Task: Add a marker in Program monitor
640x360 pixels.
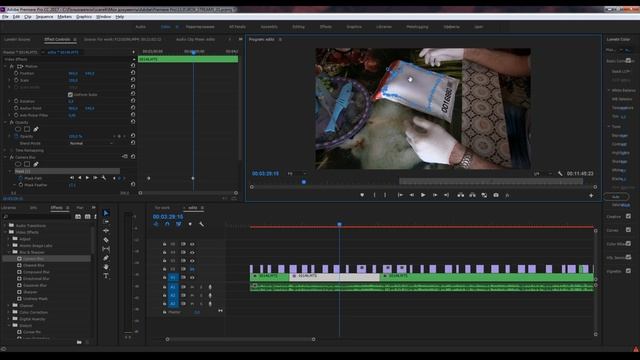Action: [362, 195]
